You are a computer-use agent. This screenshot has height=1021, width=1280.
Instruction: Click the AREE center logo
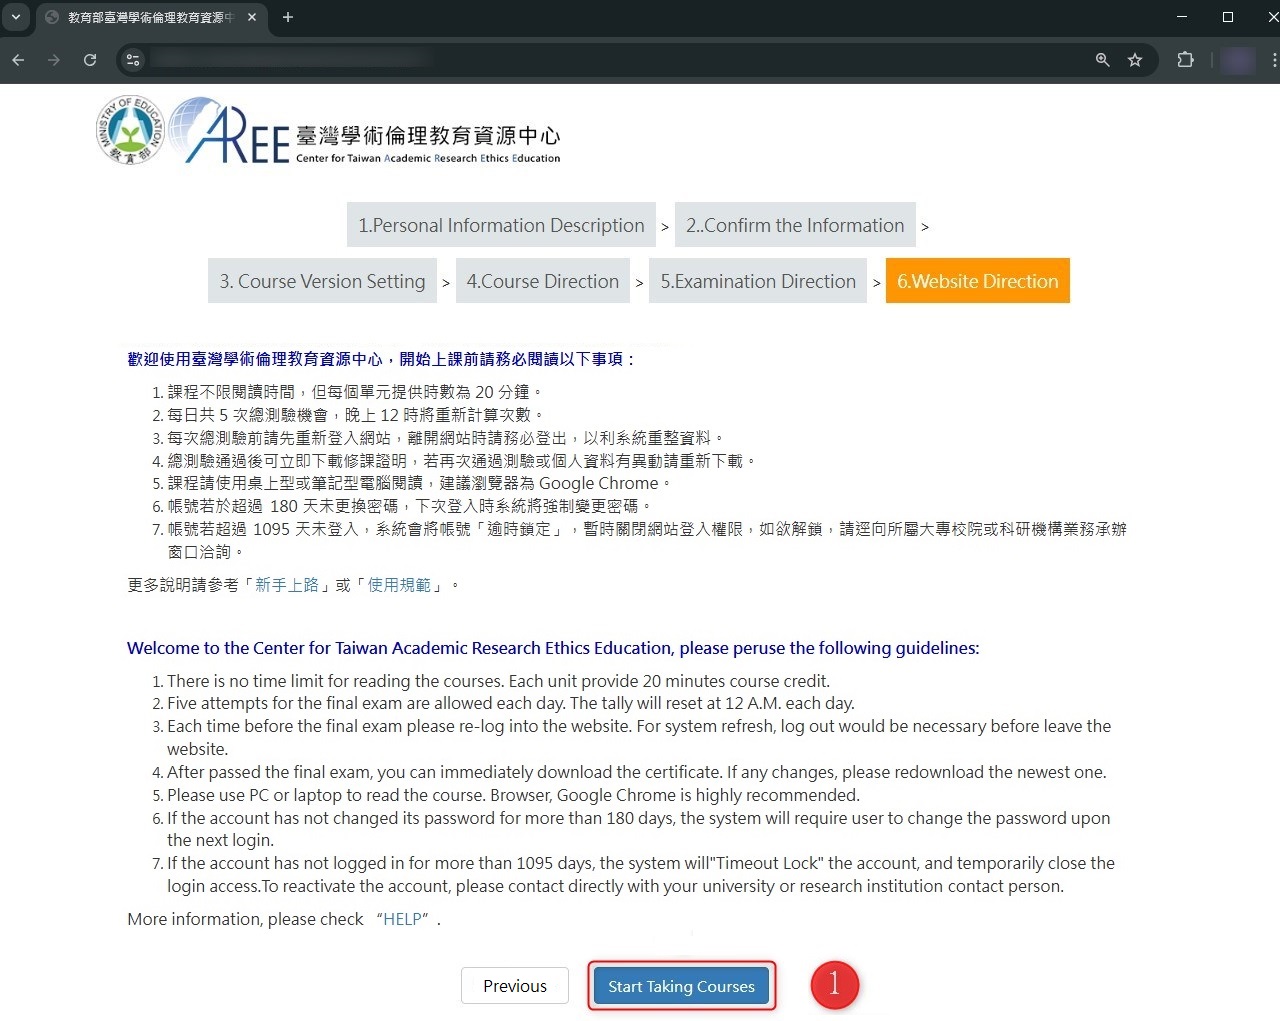[x=365, y=132]
